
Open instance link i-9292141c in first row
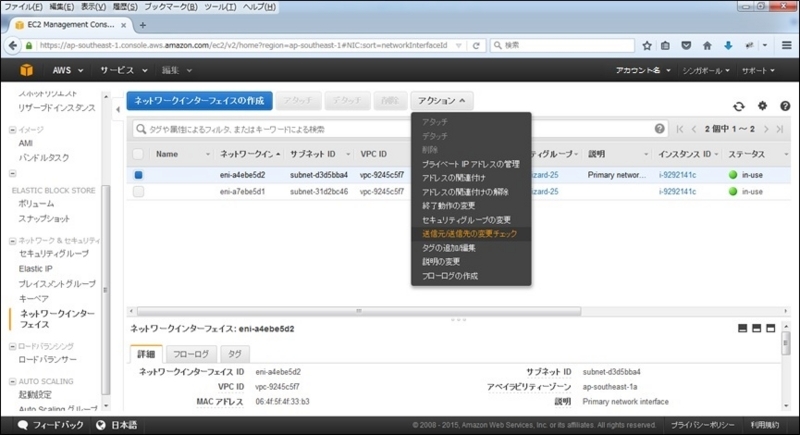pos(677,175)
